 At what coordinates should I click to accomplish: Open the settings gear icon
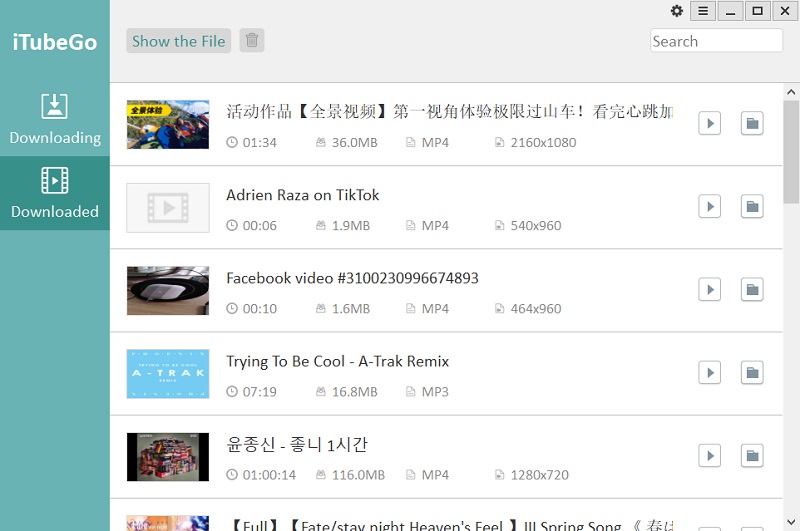coord(677,11)
